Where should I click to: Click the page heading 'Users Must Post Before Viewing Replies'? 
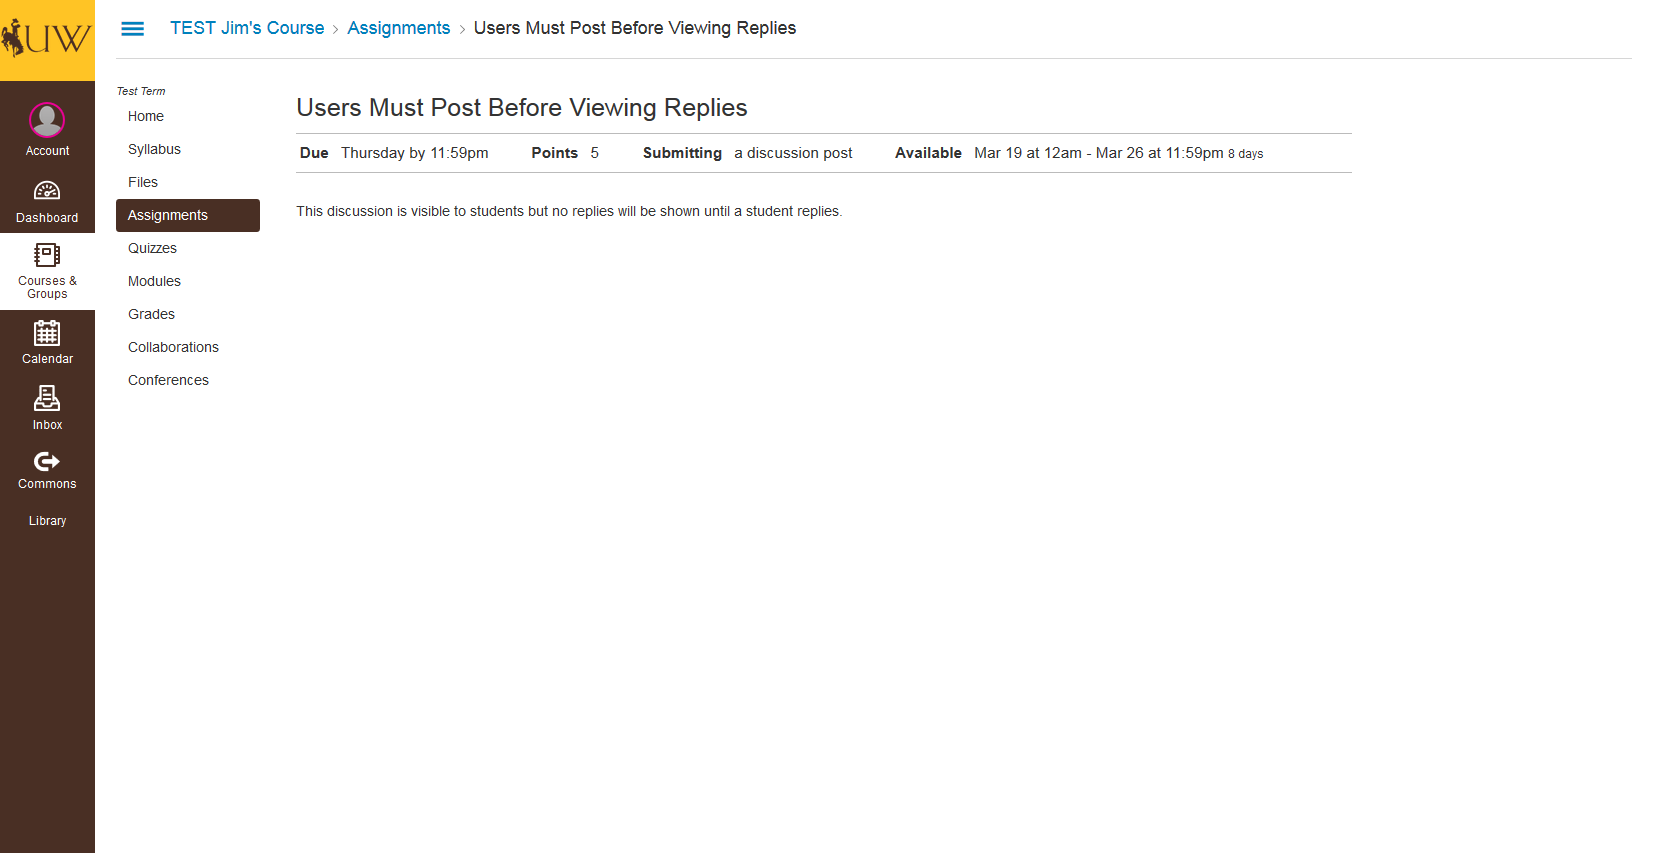(522, 108)
